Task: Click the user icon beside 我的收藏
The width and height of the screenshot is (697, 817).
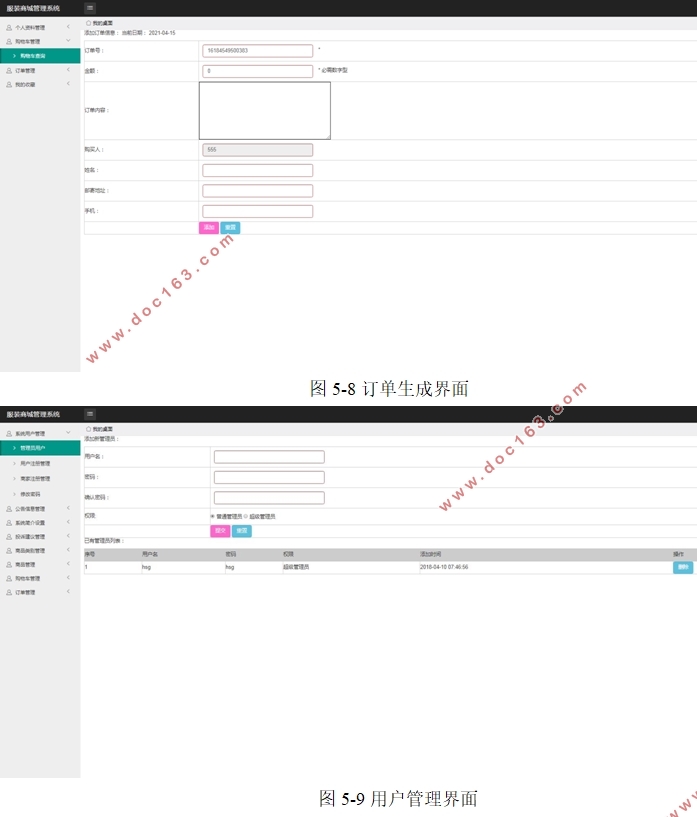Action: pyautogui.click(x=9, y=84)
